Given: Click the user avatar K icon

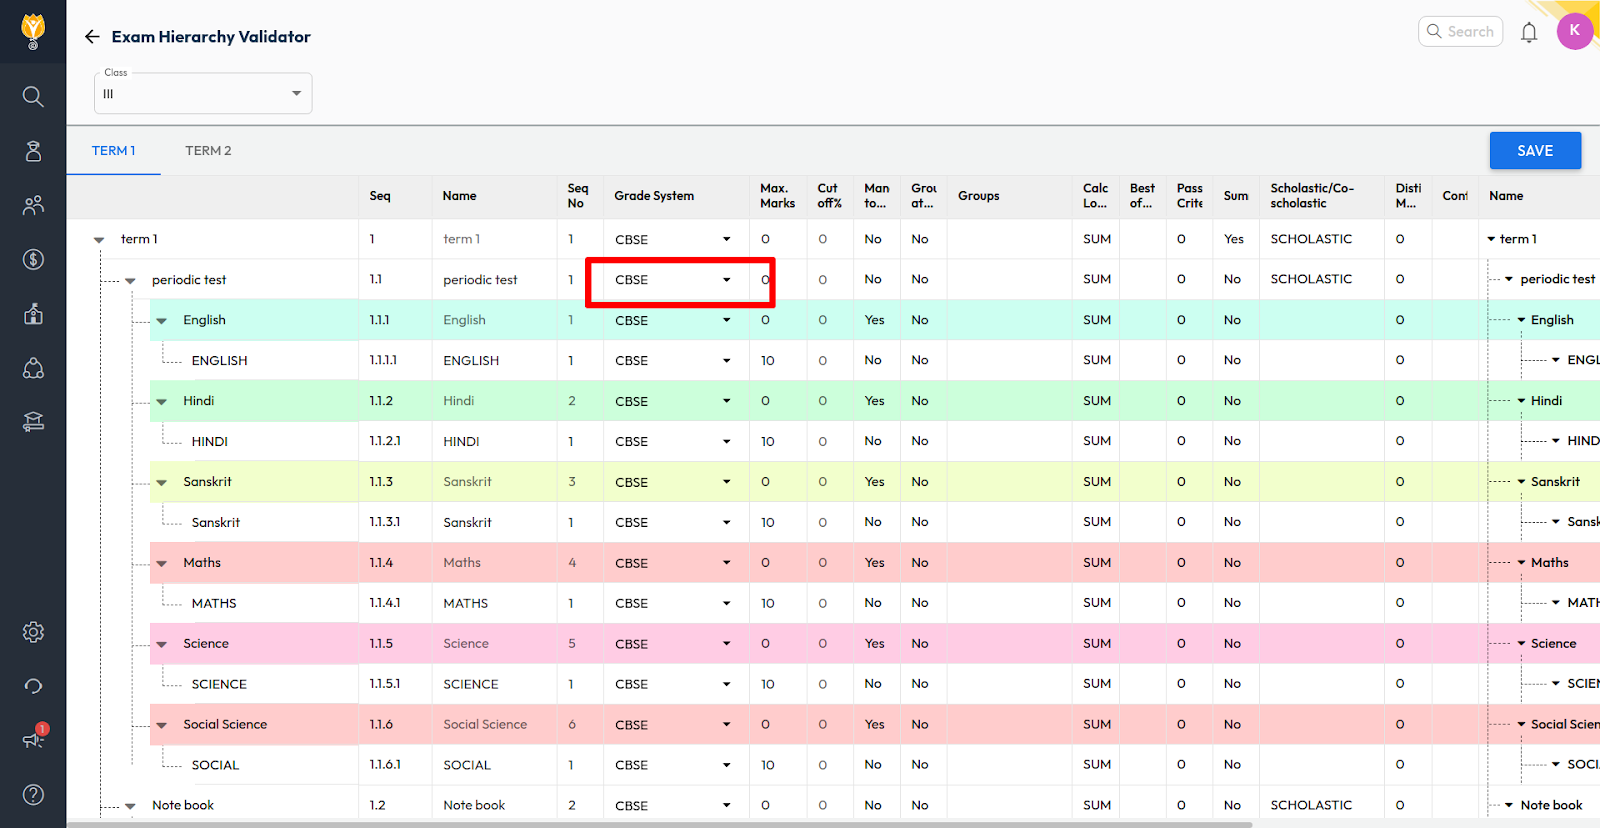Looking at the screenshot, I should [x=1574, y=31].
